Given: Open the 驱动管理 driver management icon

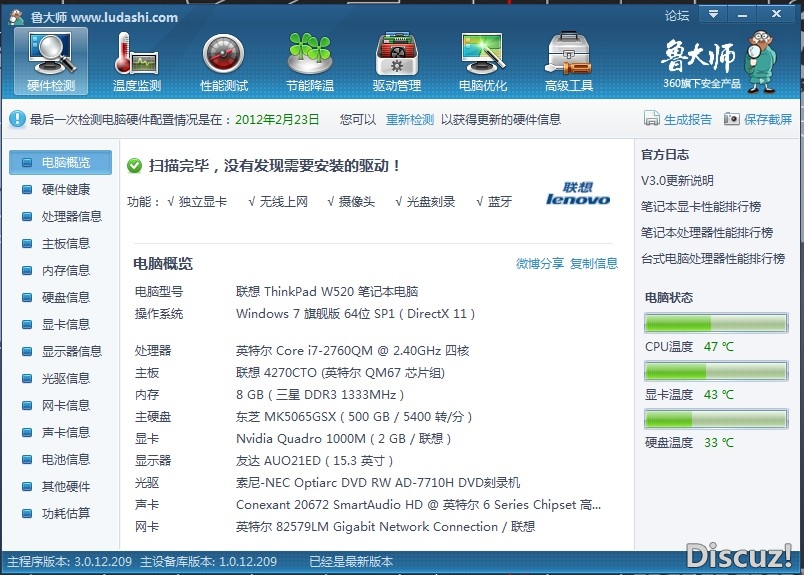Looking at the screenshot, I should (x=396, y=61).
